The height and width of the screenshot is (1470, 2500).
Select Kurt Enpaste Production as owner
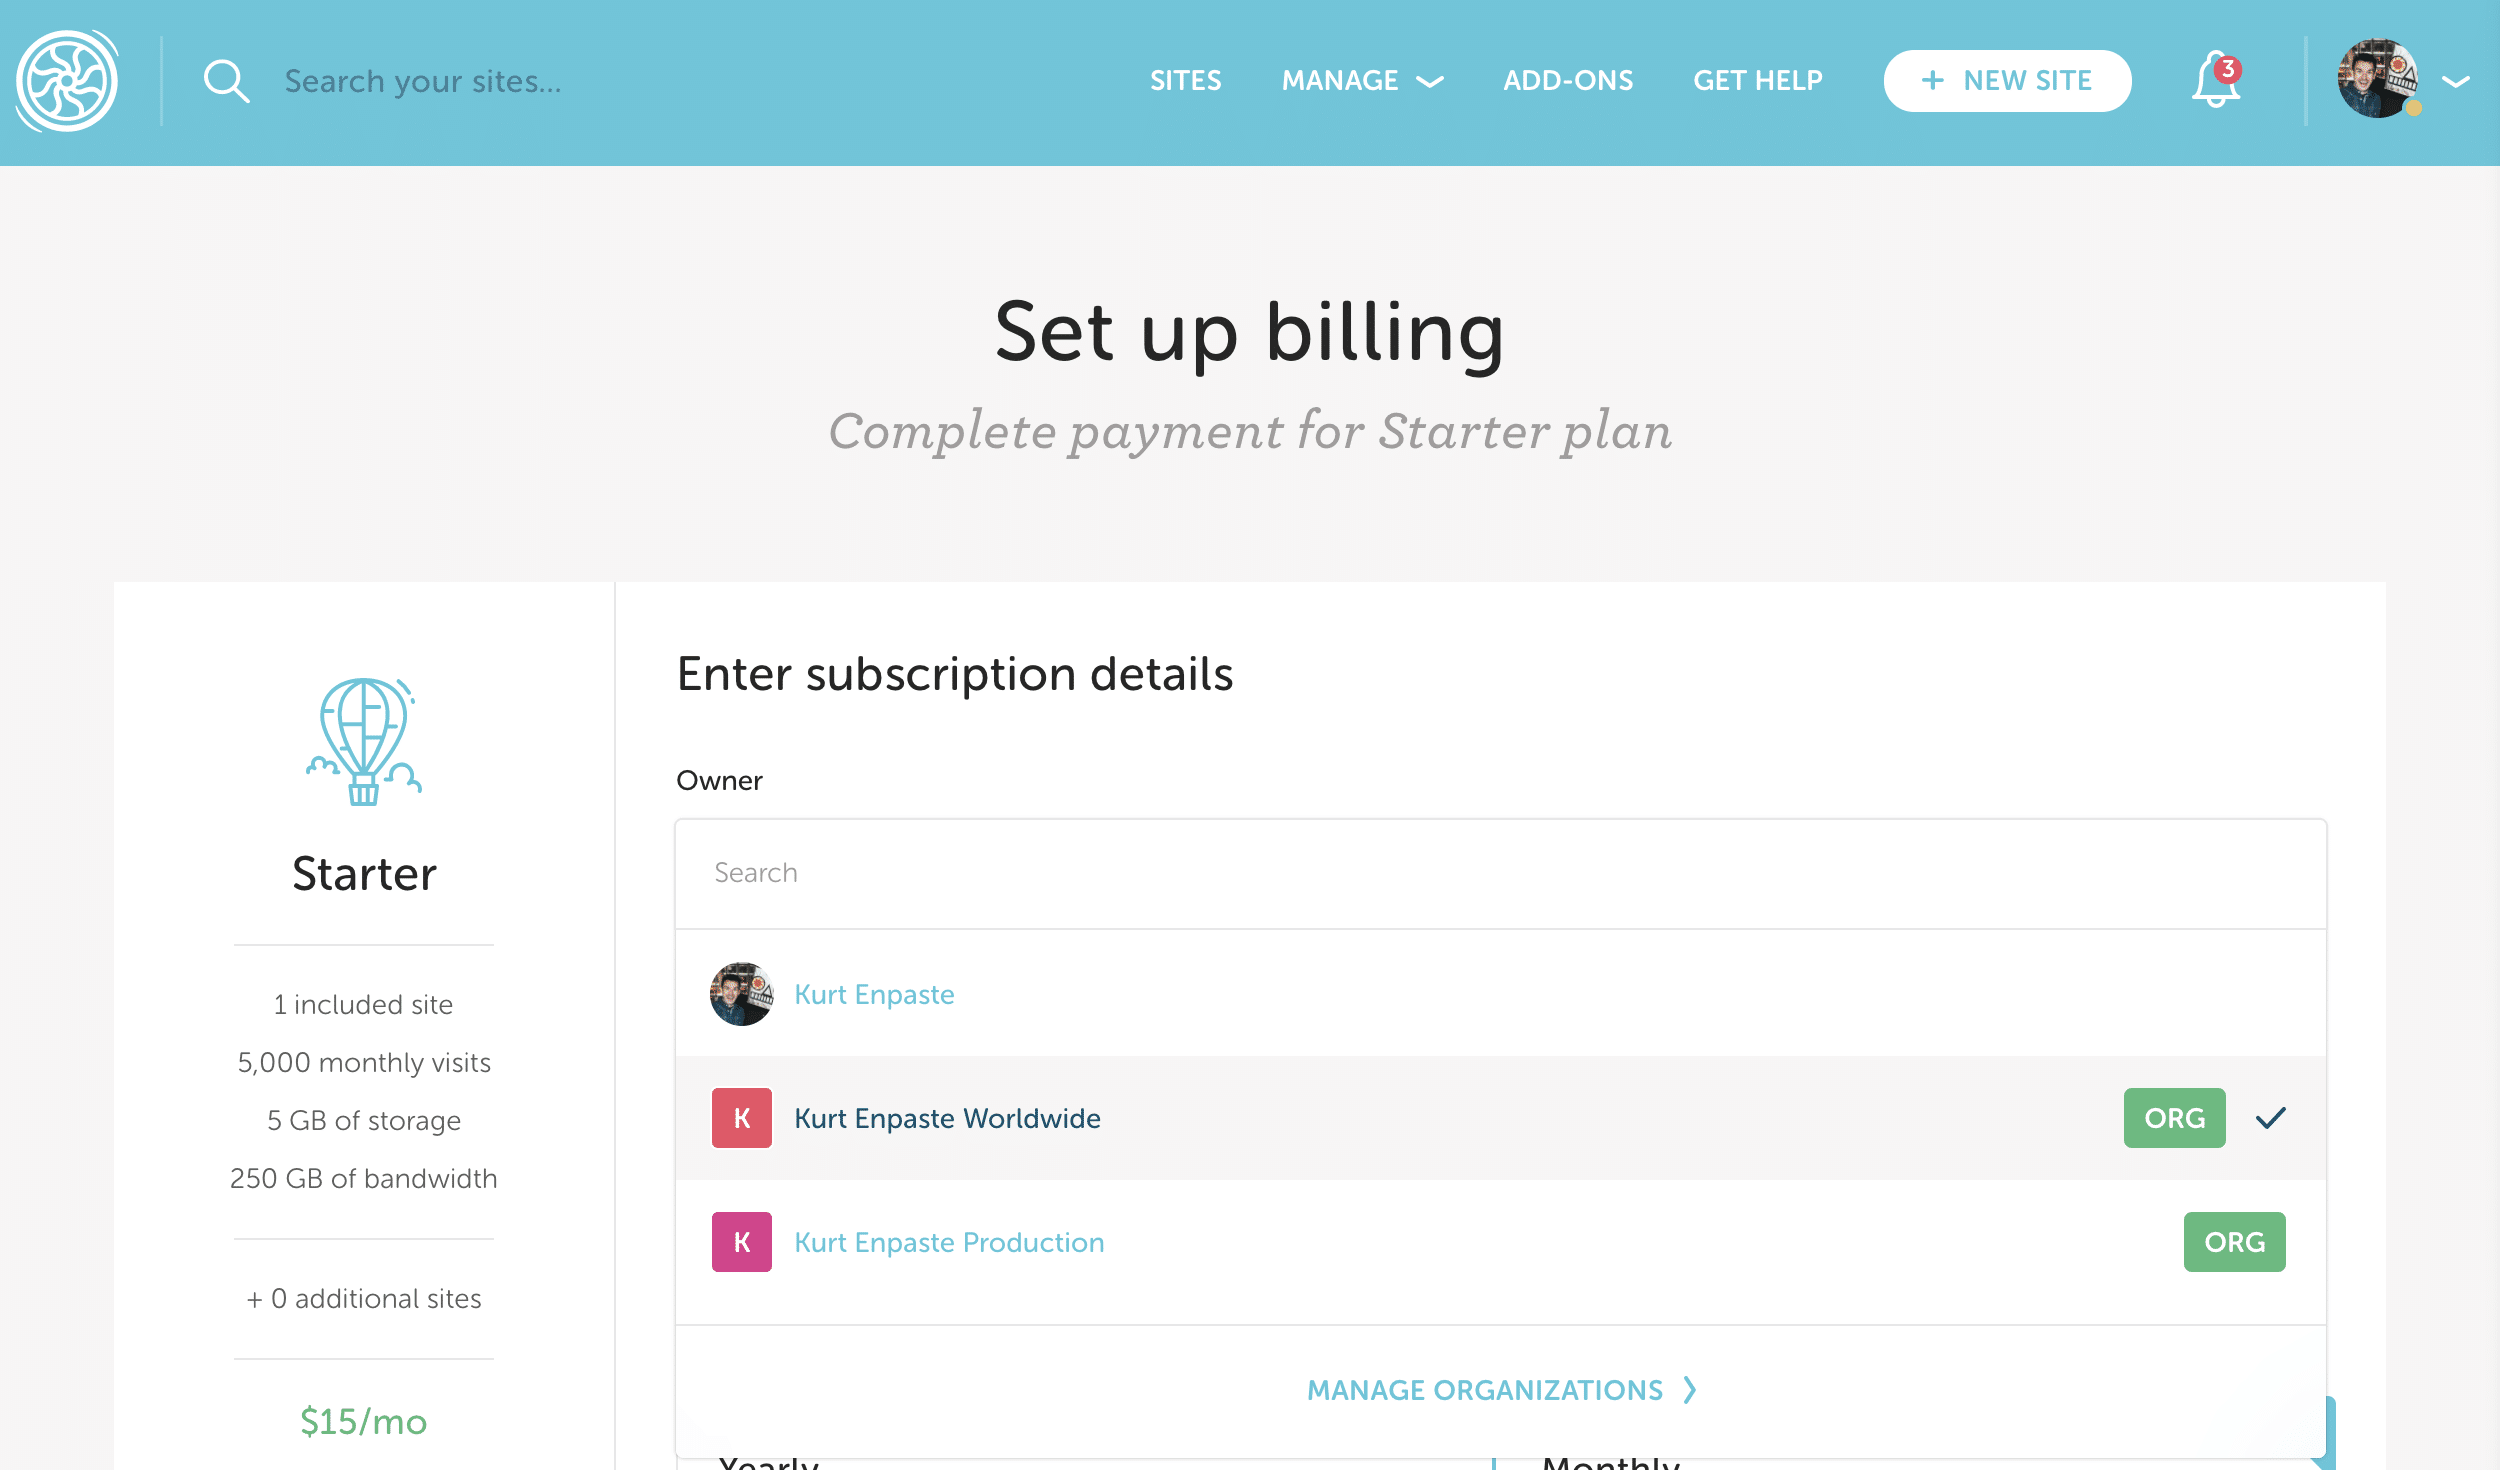click(x=949, y=1242)
